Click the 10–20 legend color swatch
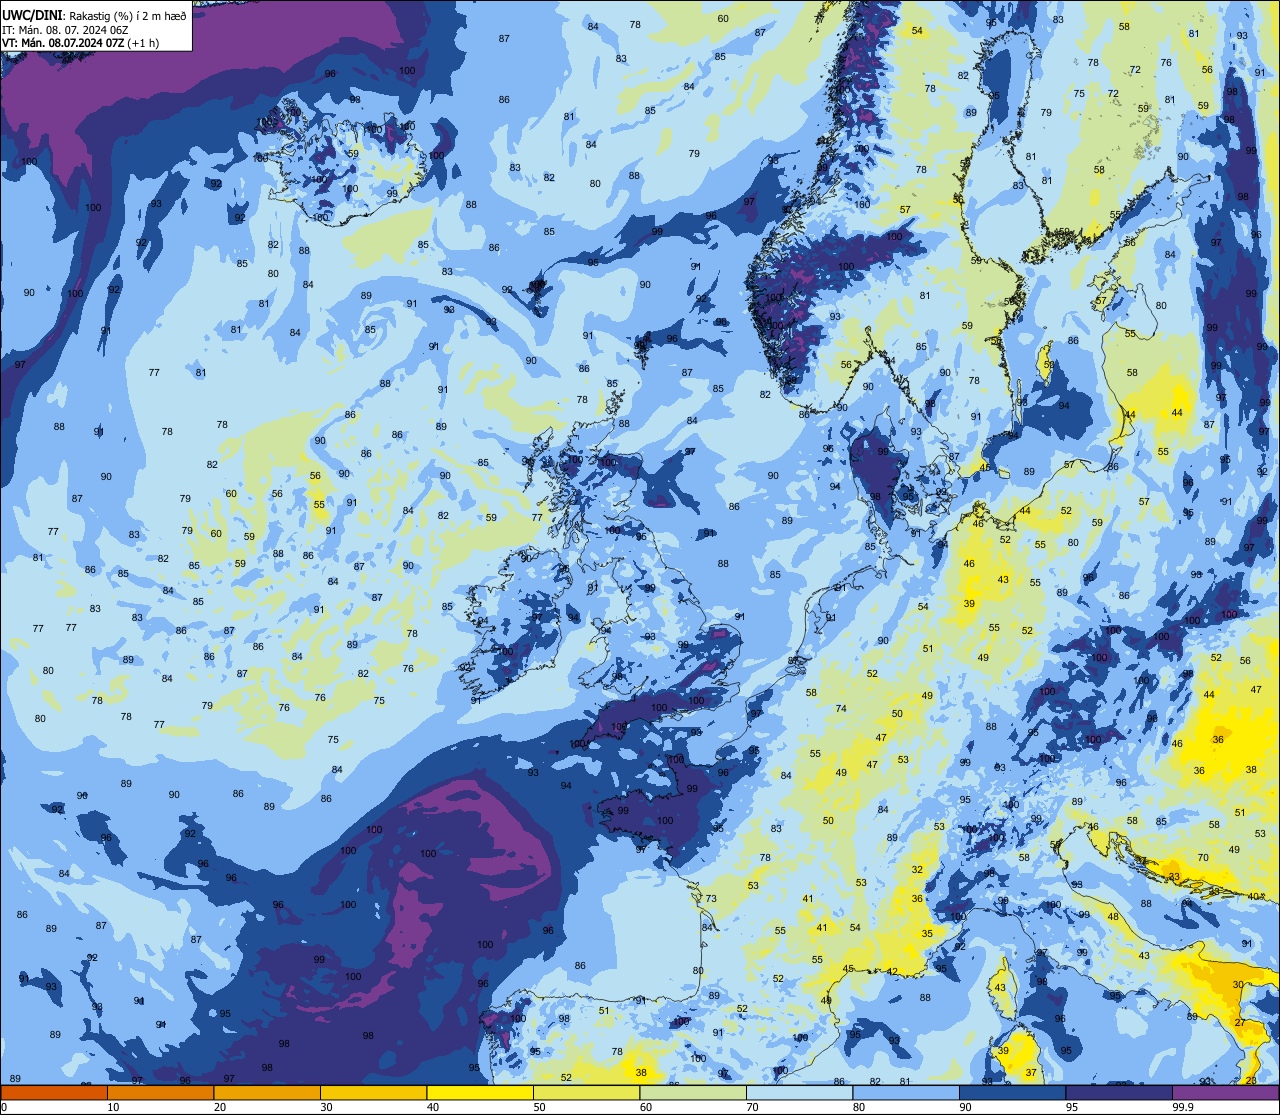This screenshot has width=1280, height=1115. click(x=160, y=1092)
